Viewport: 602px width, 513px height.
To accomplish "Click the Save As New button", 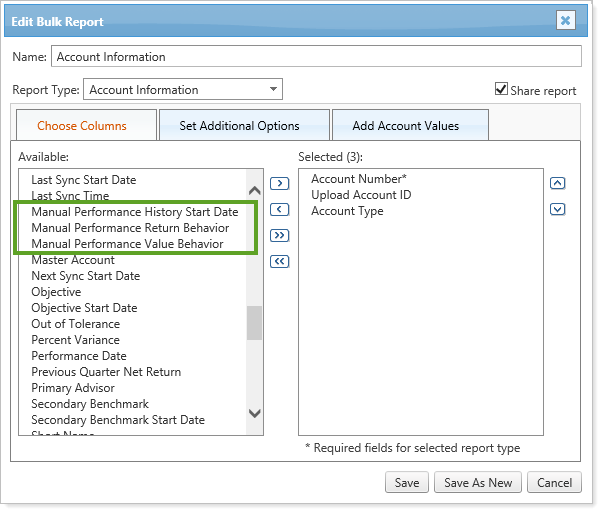I will [478, 482].
